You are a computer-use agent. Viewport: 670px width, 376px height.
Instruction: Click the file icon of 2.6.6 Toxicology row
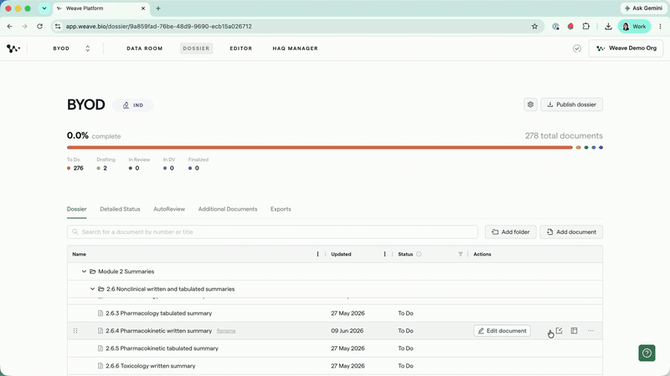coord(100,366)
